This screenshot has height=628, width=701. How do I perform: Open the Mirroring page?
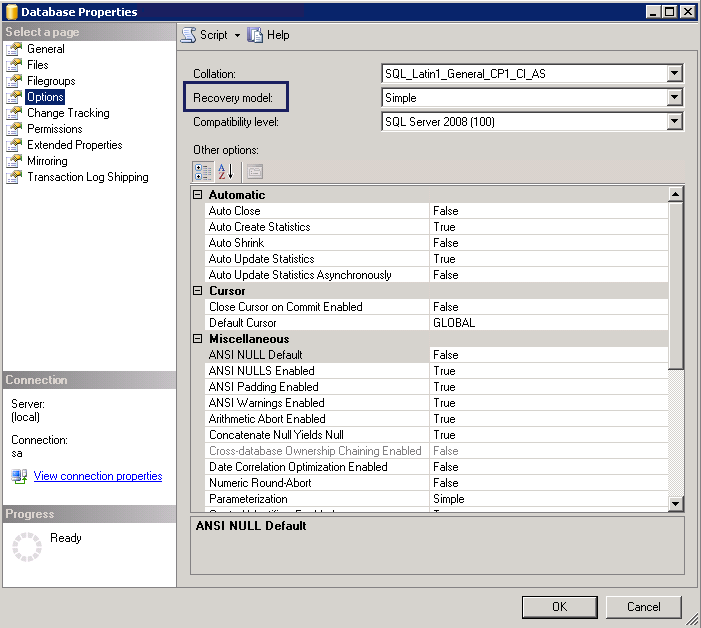47,161
